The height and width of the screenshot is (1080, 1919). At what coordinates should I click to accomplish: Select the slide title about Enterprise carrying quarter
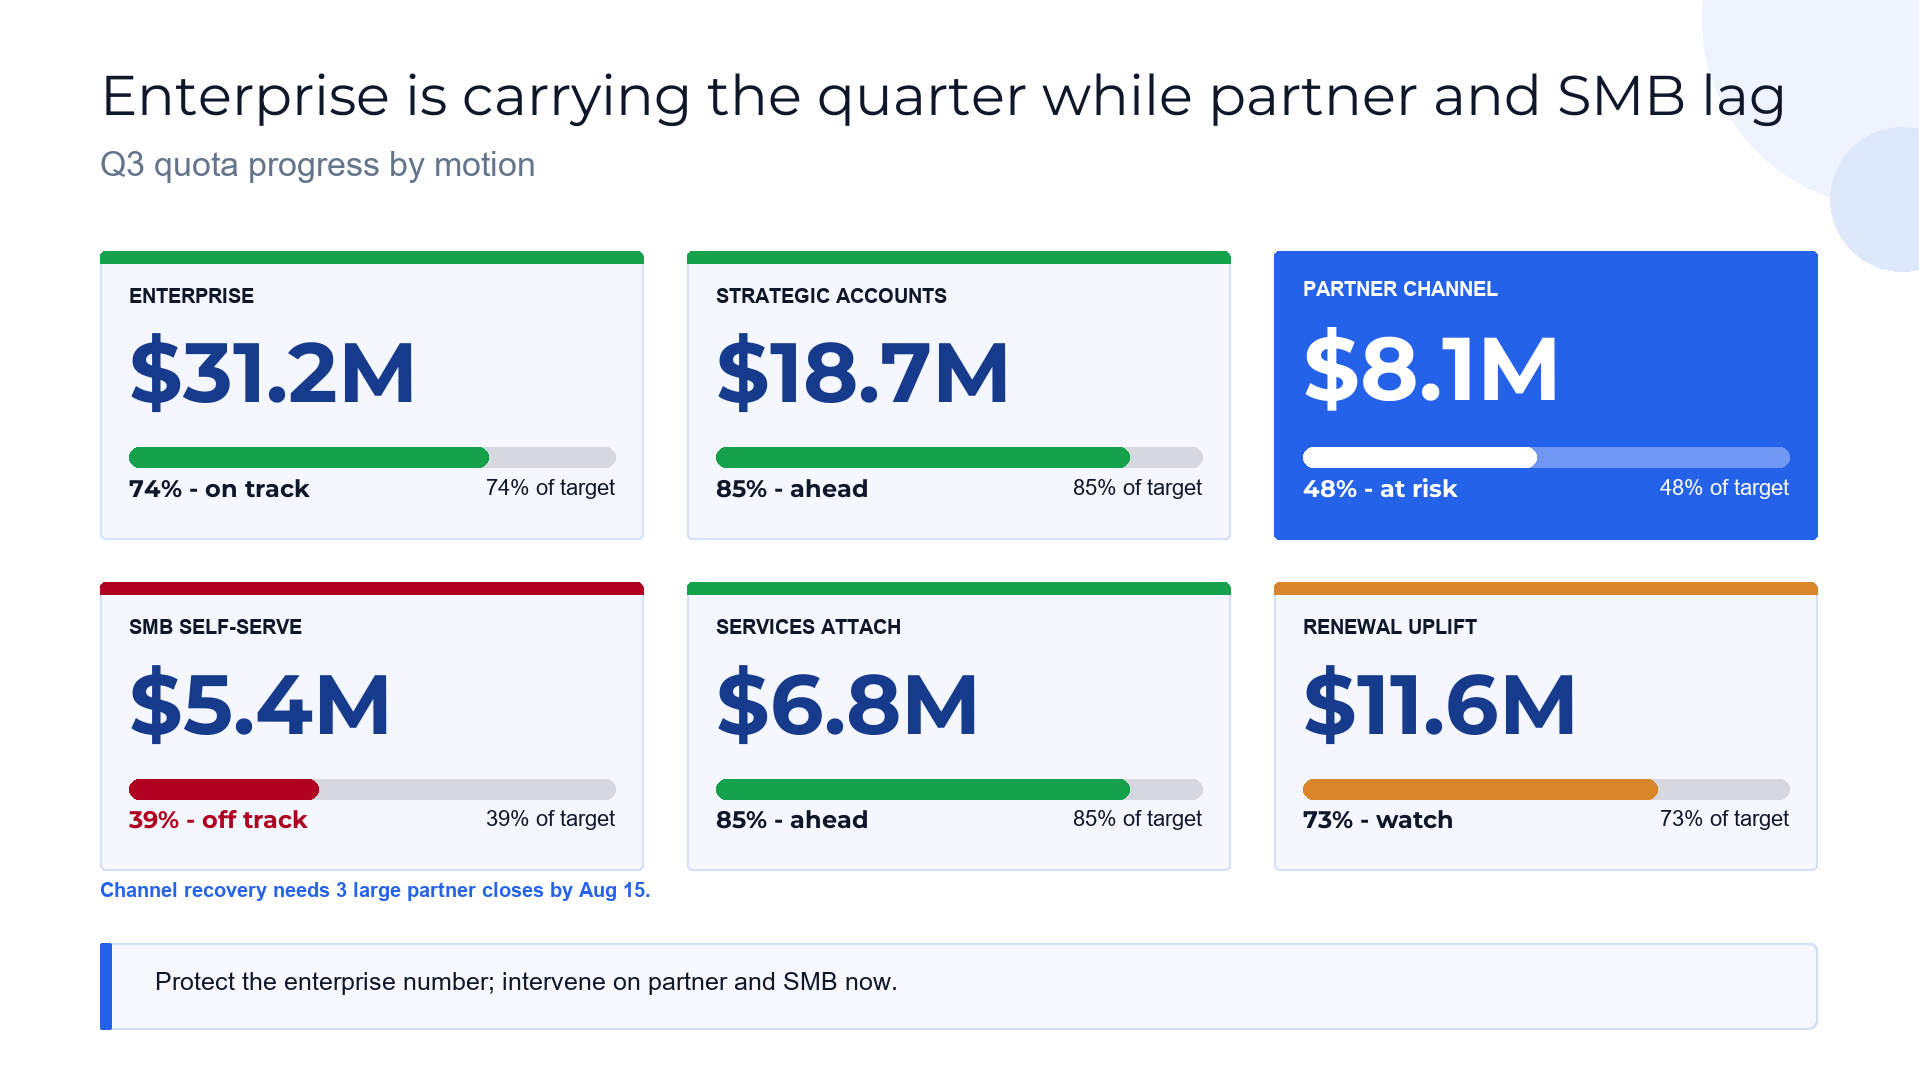coord(943,97)
